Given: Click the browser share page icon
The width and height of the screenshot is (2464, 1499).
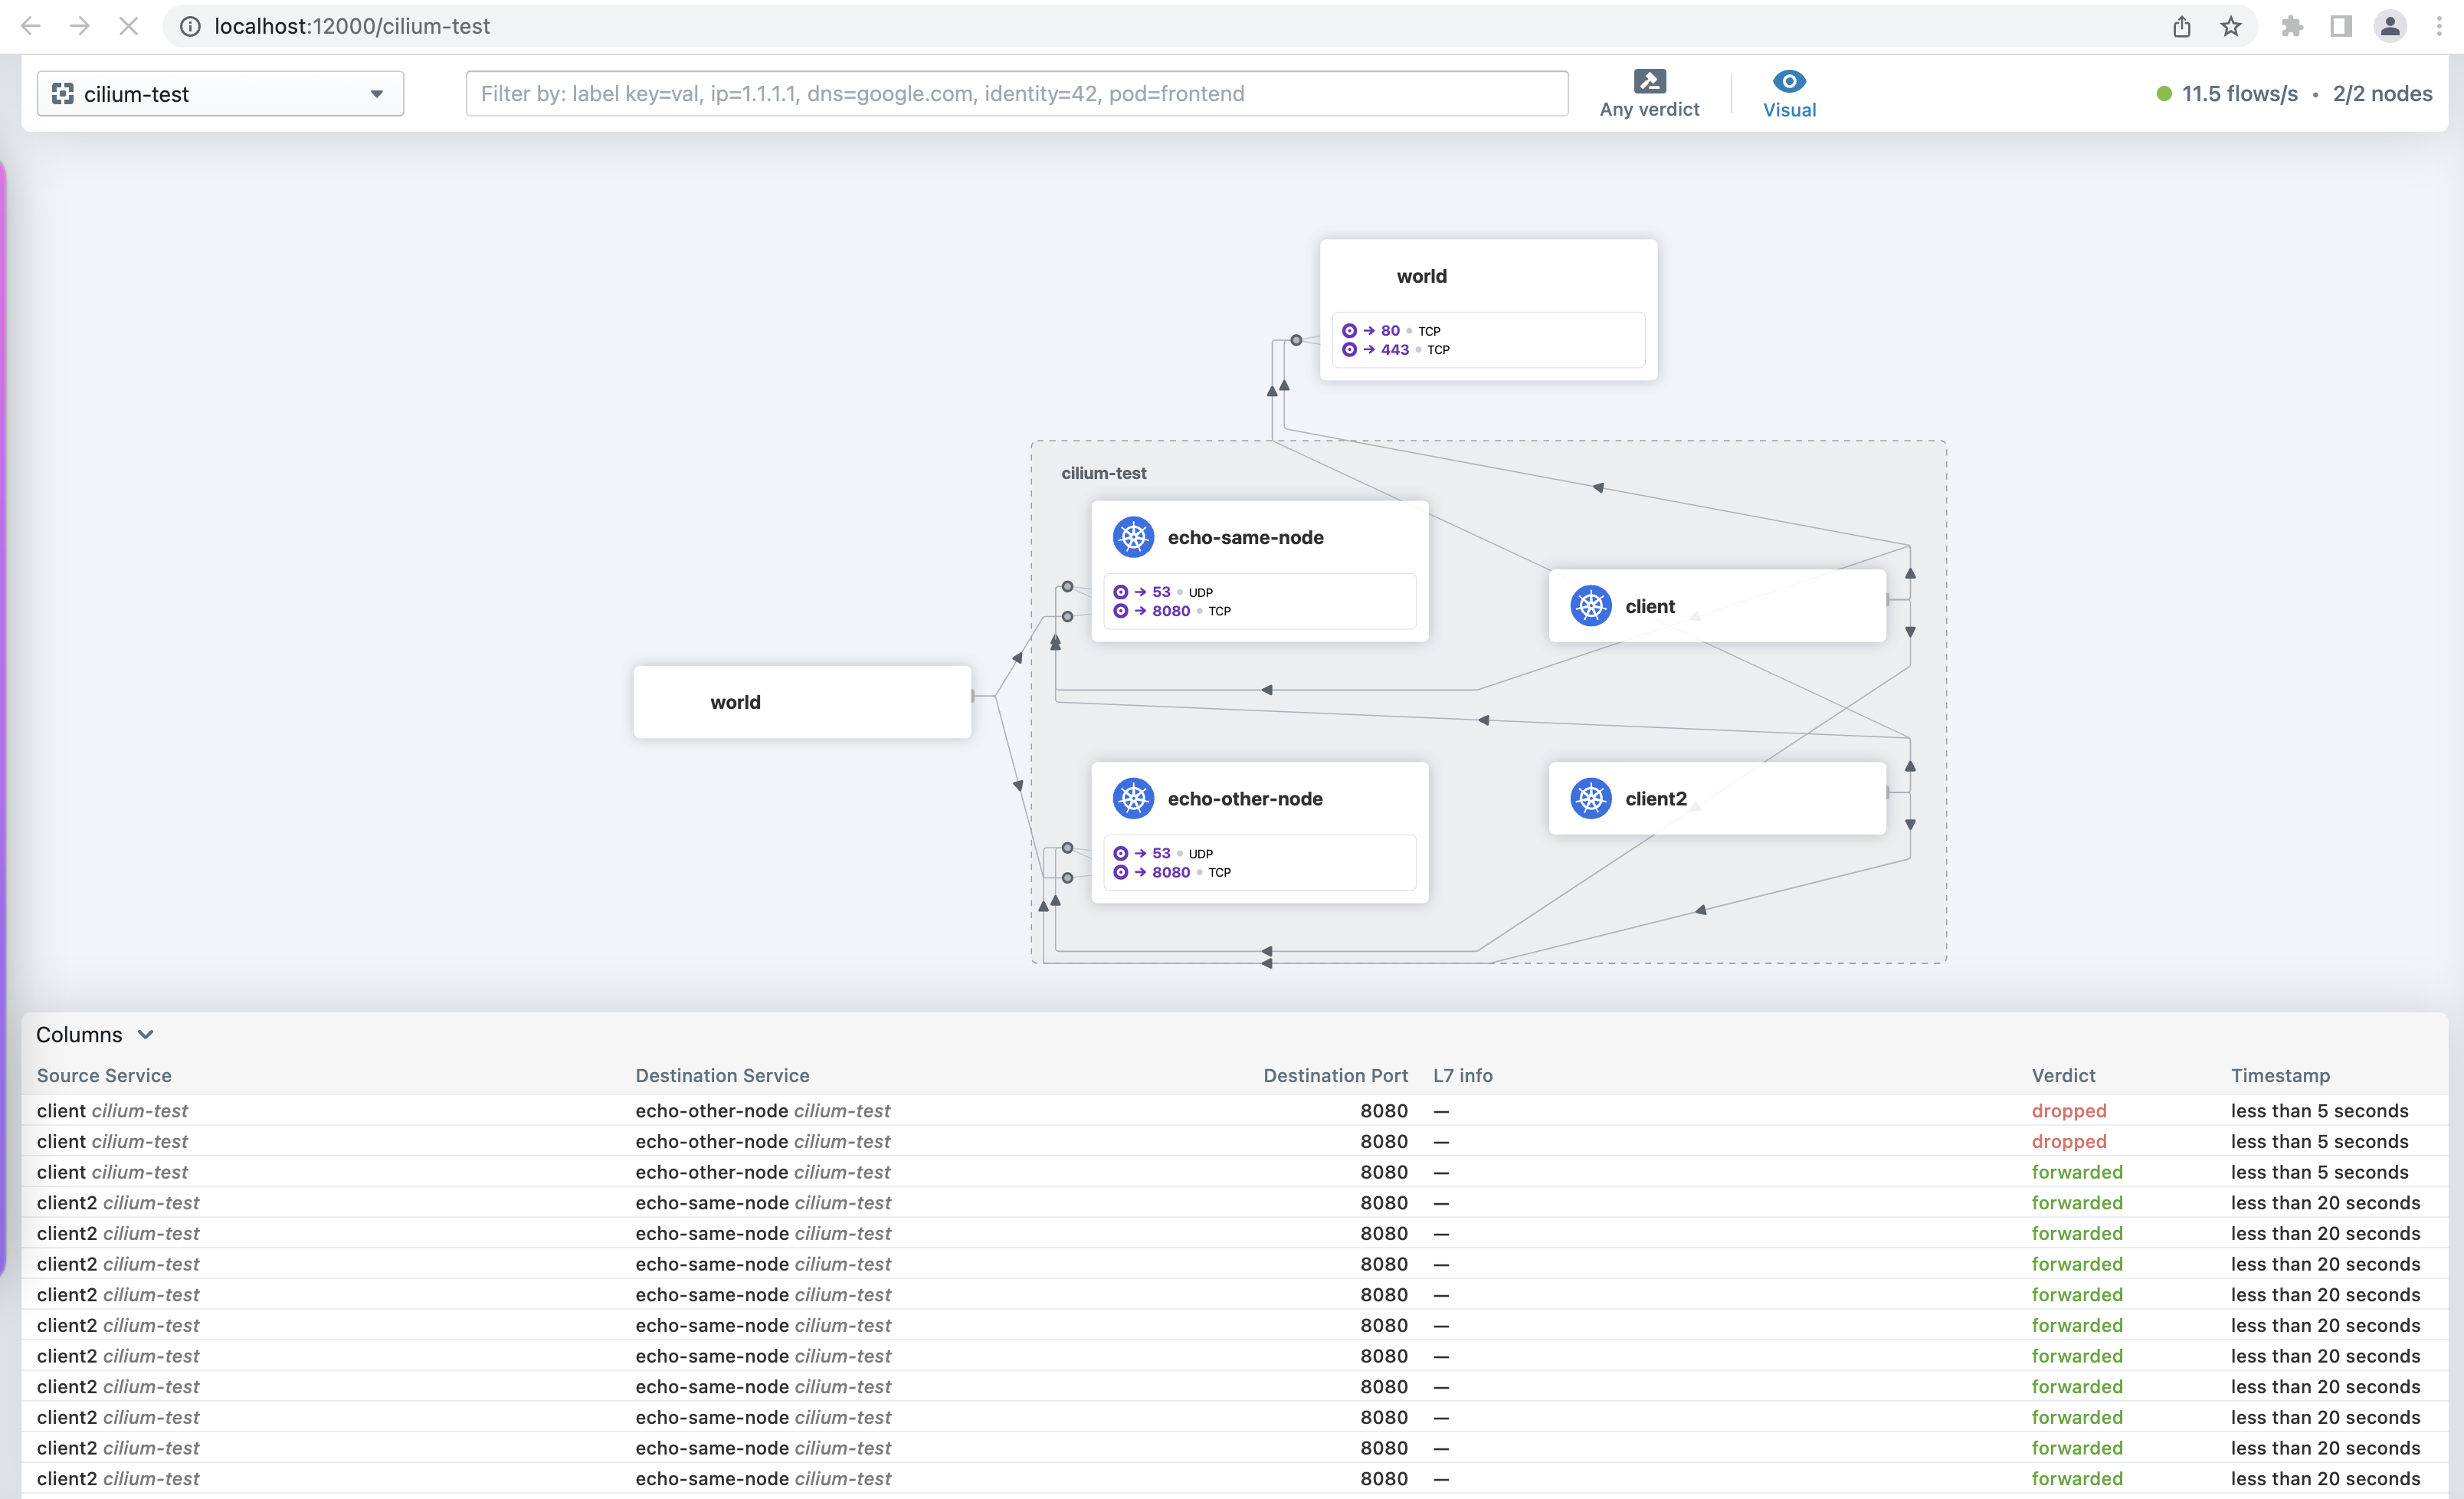Looking at the screenshot, I should click(x=2181, y=26).
